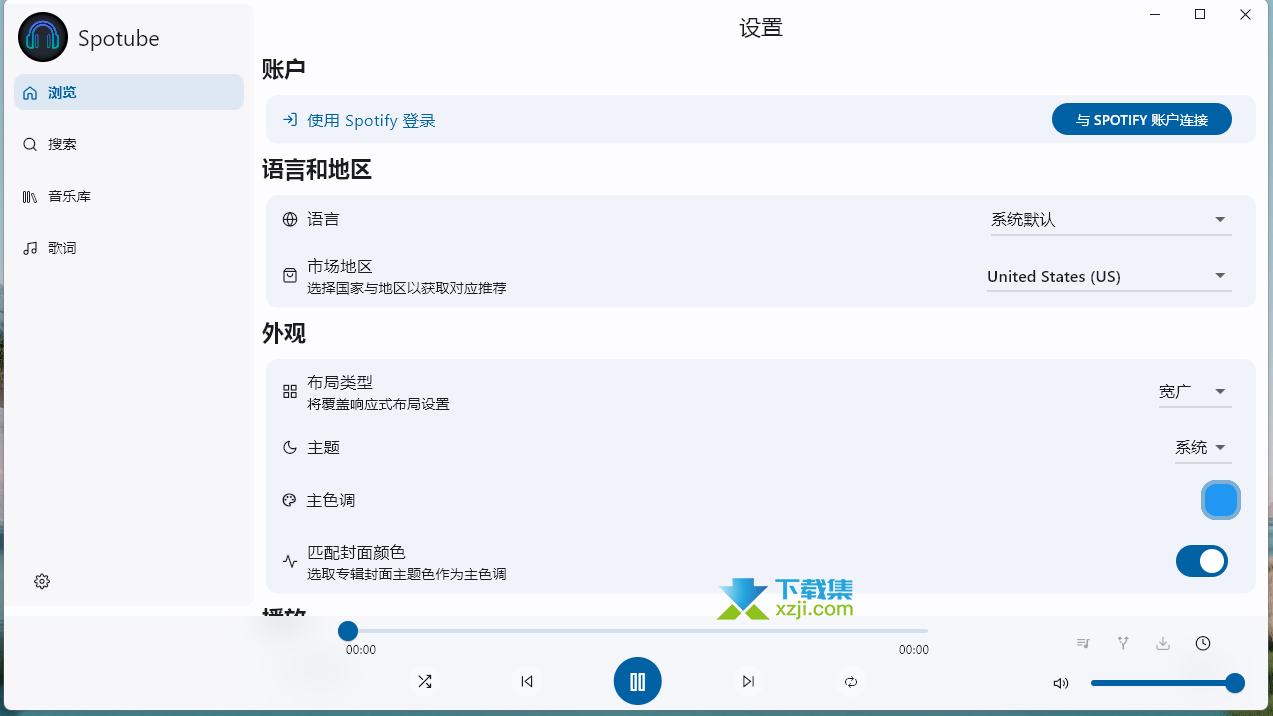The height and width of the screenshot is (716, 1273).
Task: Close the Spotube window
Action: click(1246, 14)
